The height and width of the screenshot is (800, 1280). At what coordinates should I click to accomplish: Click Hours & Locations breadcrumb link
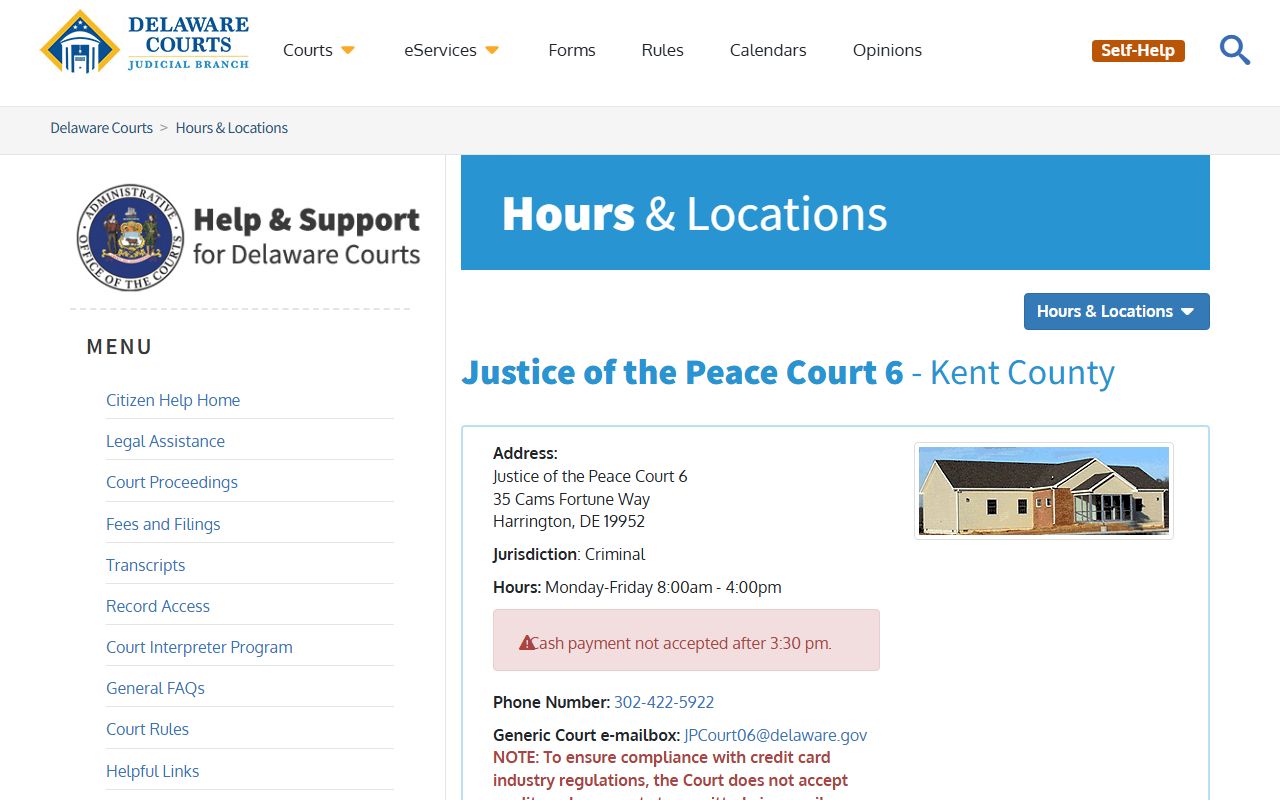tap(232, 128)
